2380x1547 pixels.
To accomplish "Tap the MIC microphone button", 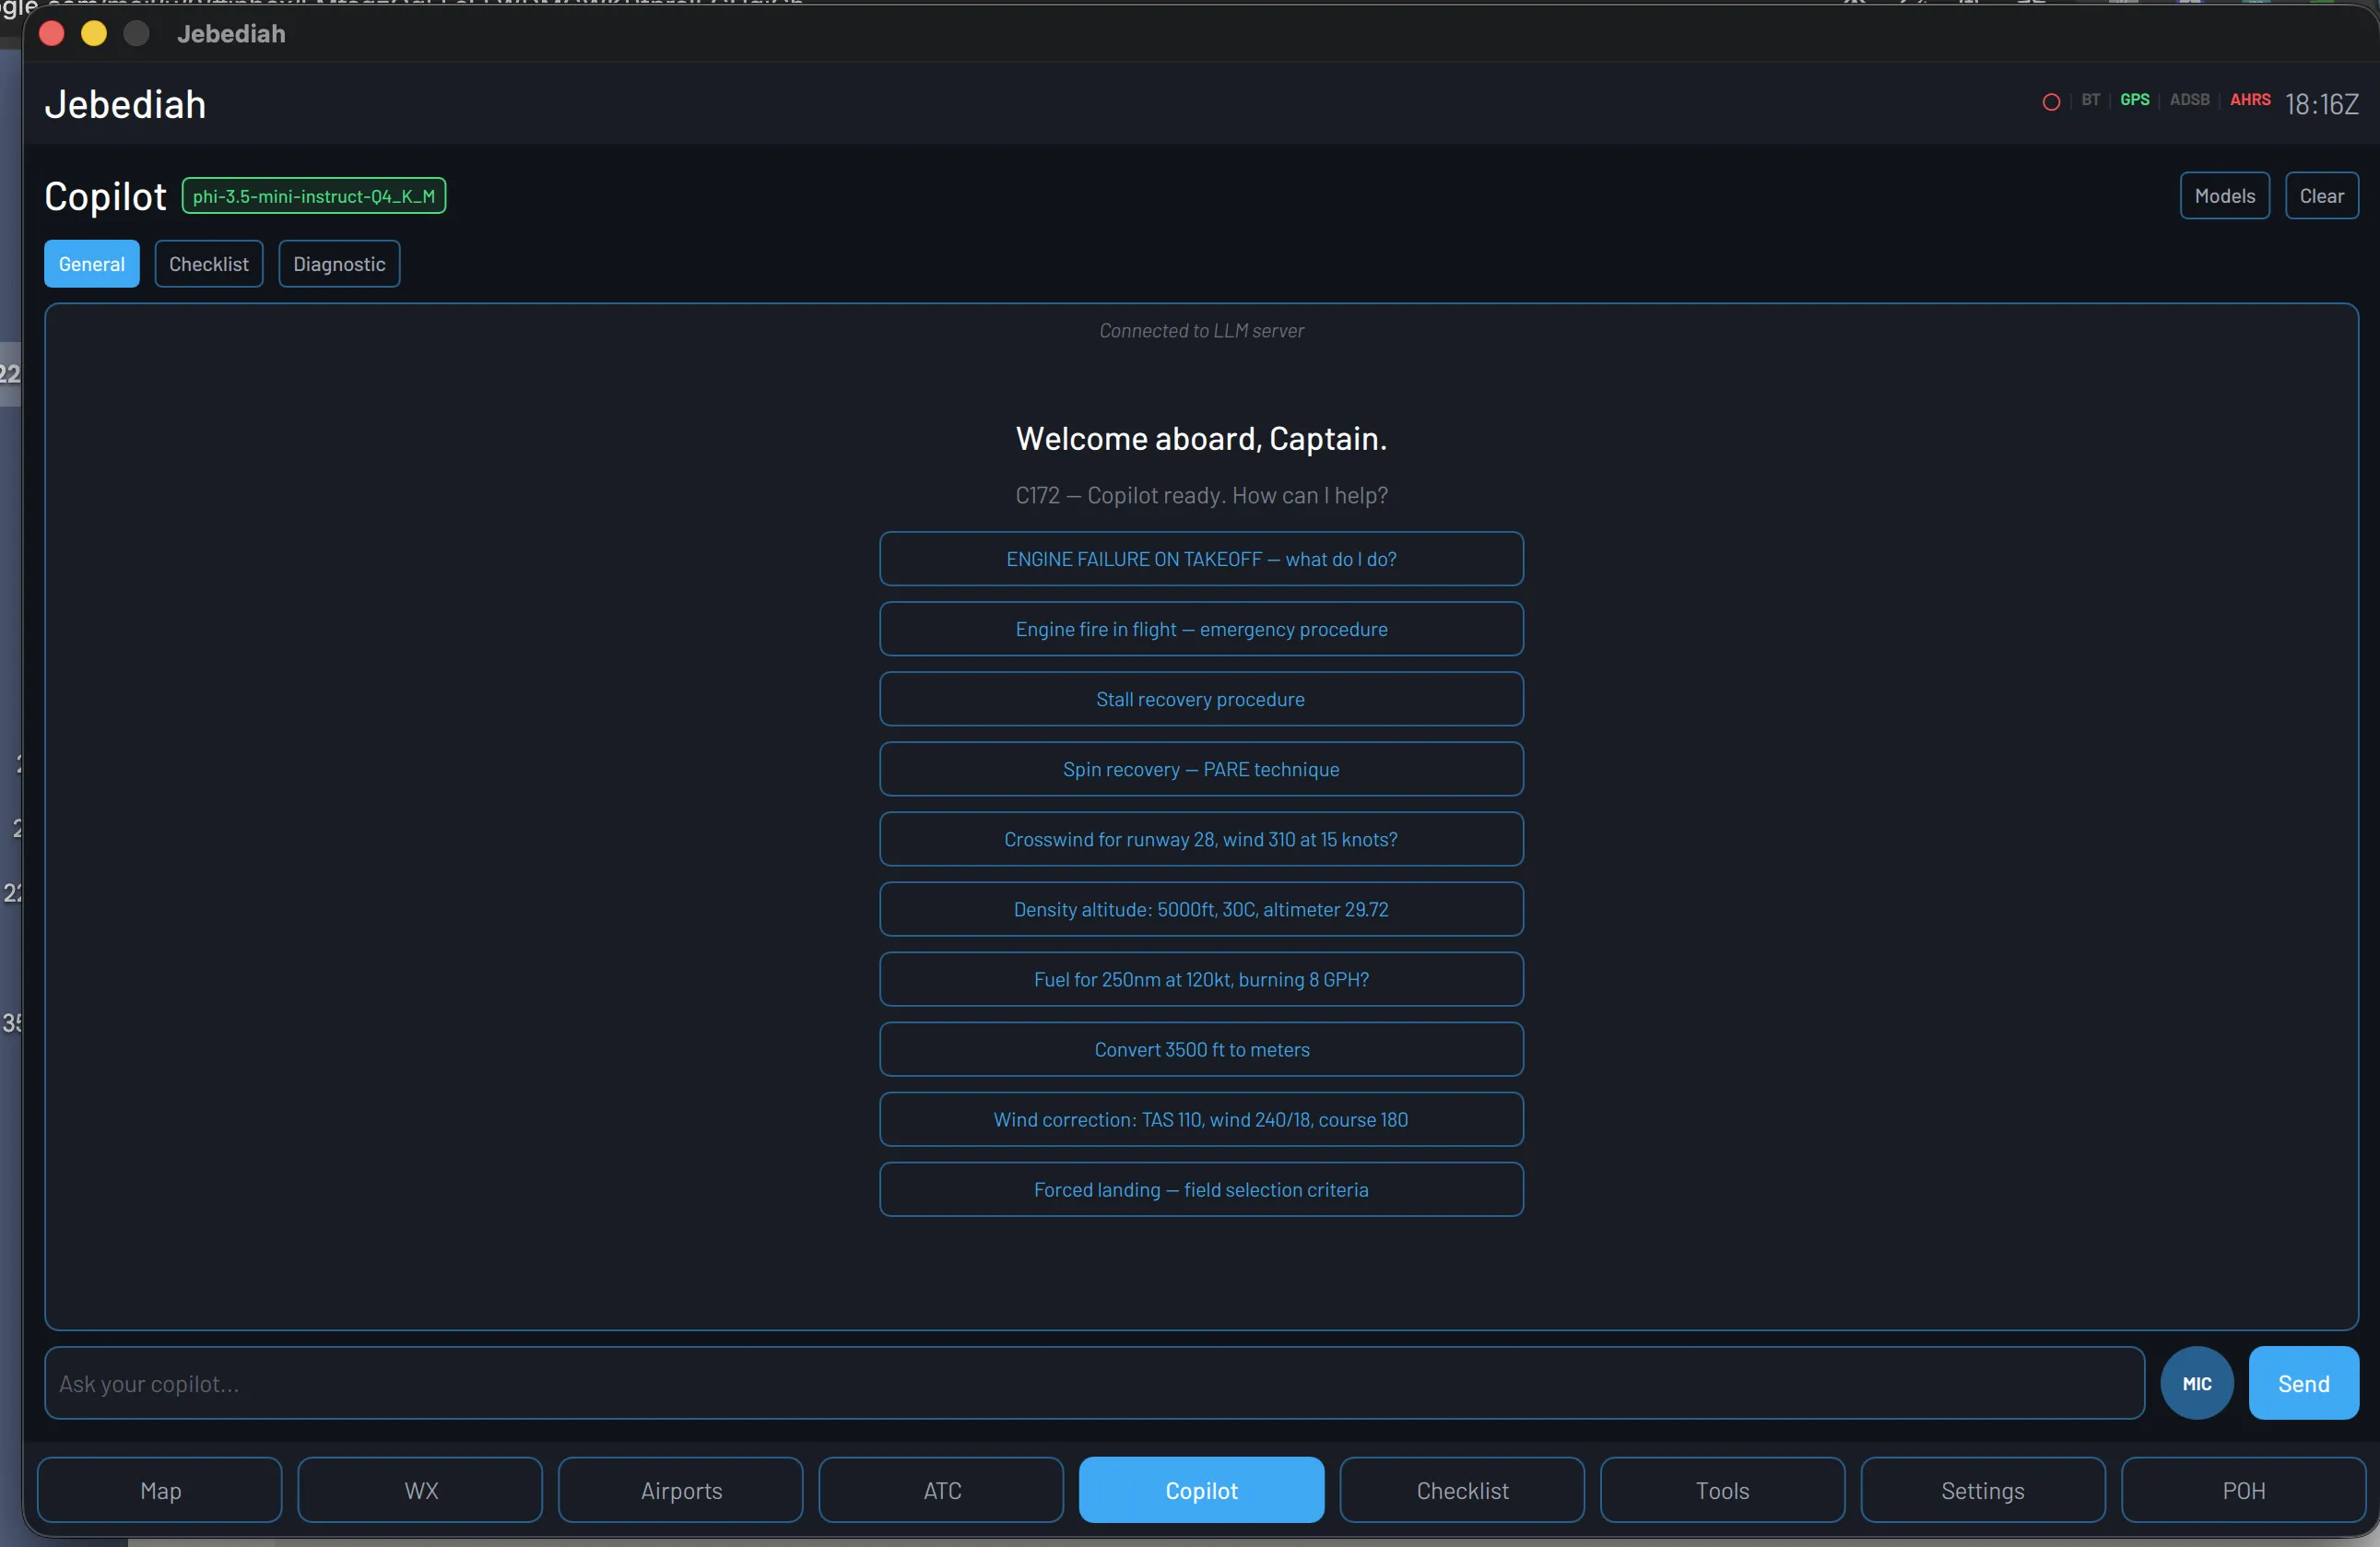I will pyautogui.click(x=2196, y=1383).
